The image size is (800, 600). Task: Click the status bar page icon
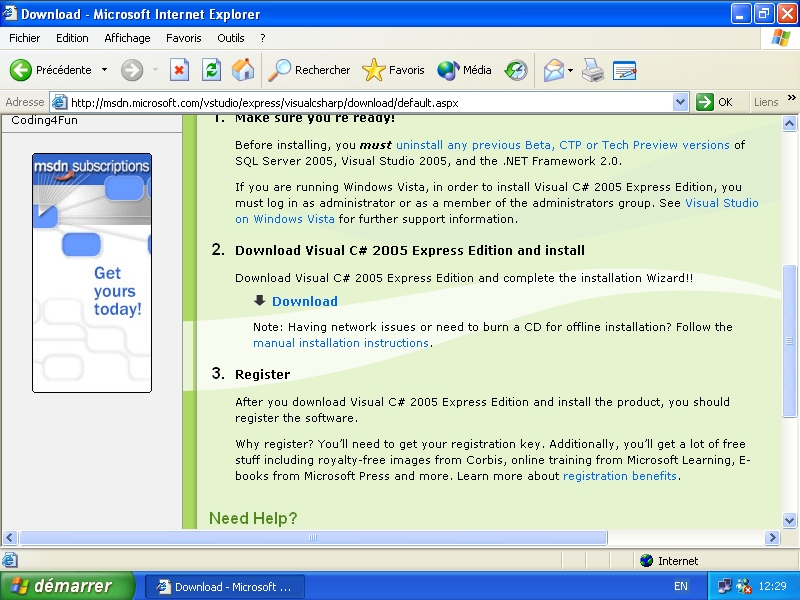(10, 560)
